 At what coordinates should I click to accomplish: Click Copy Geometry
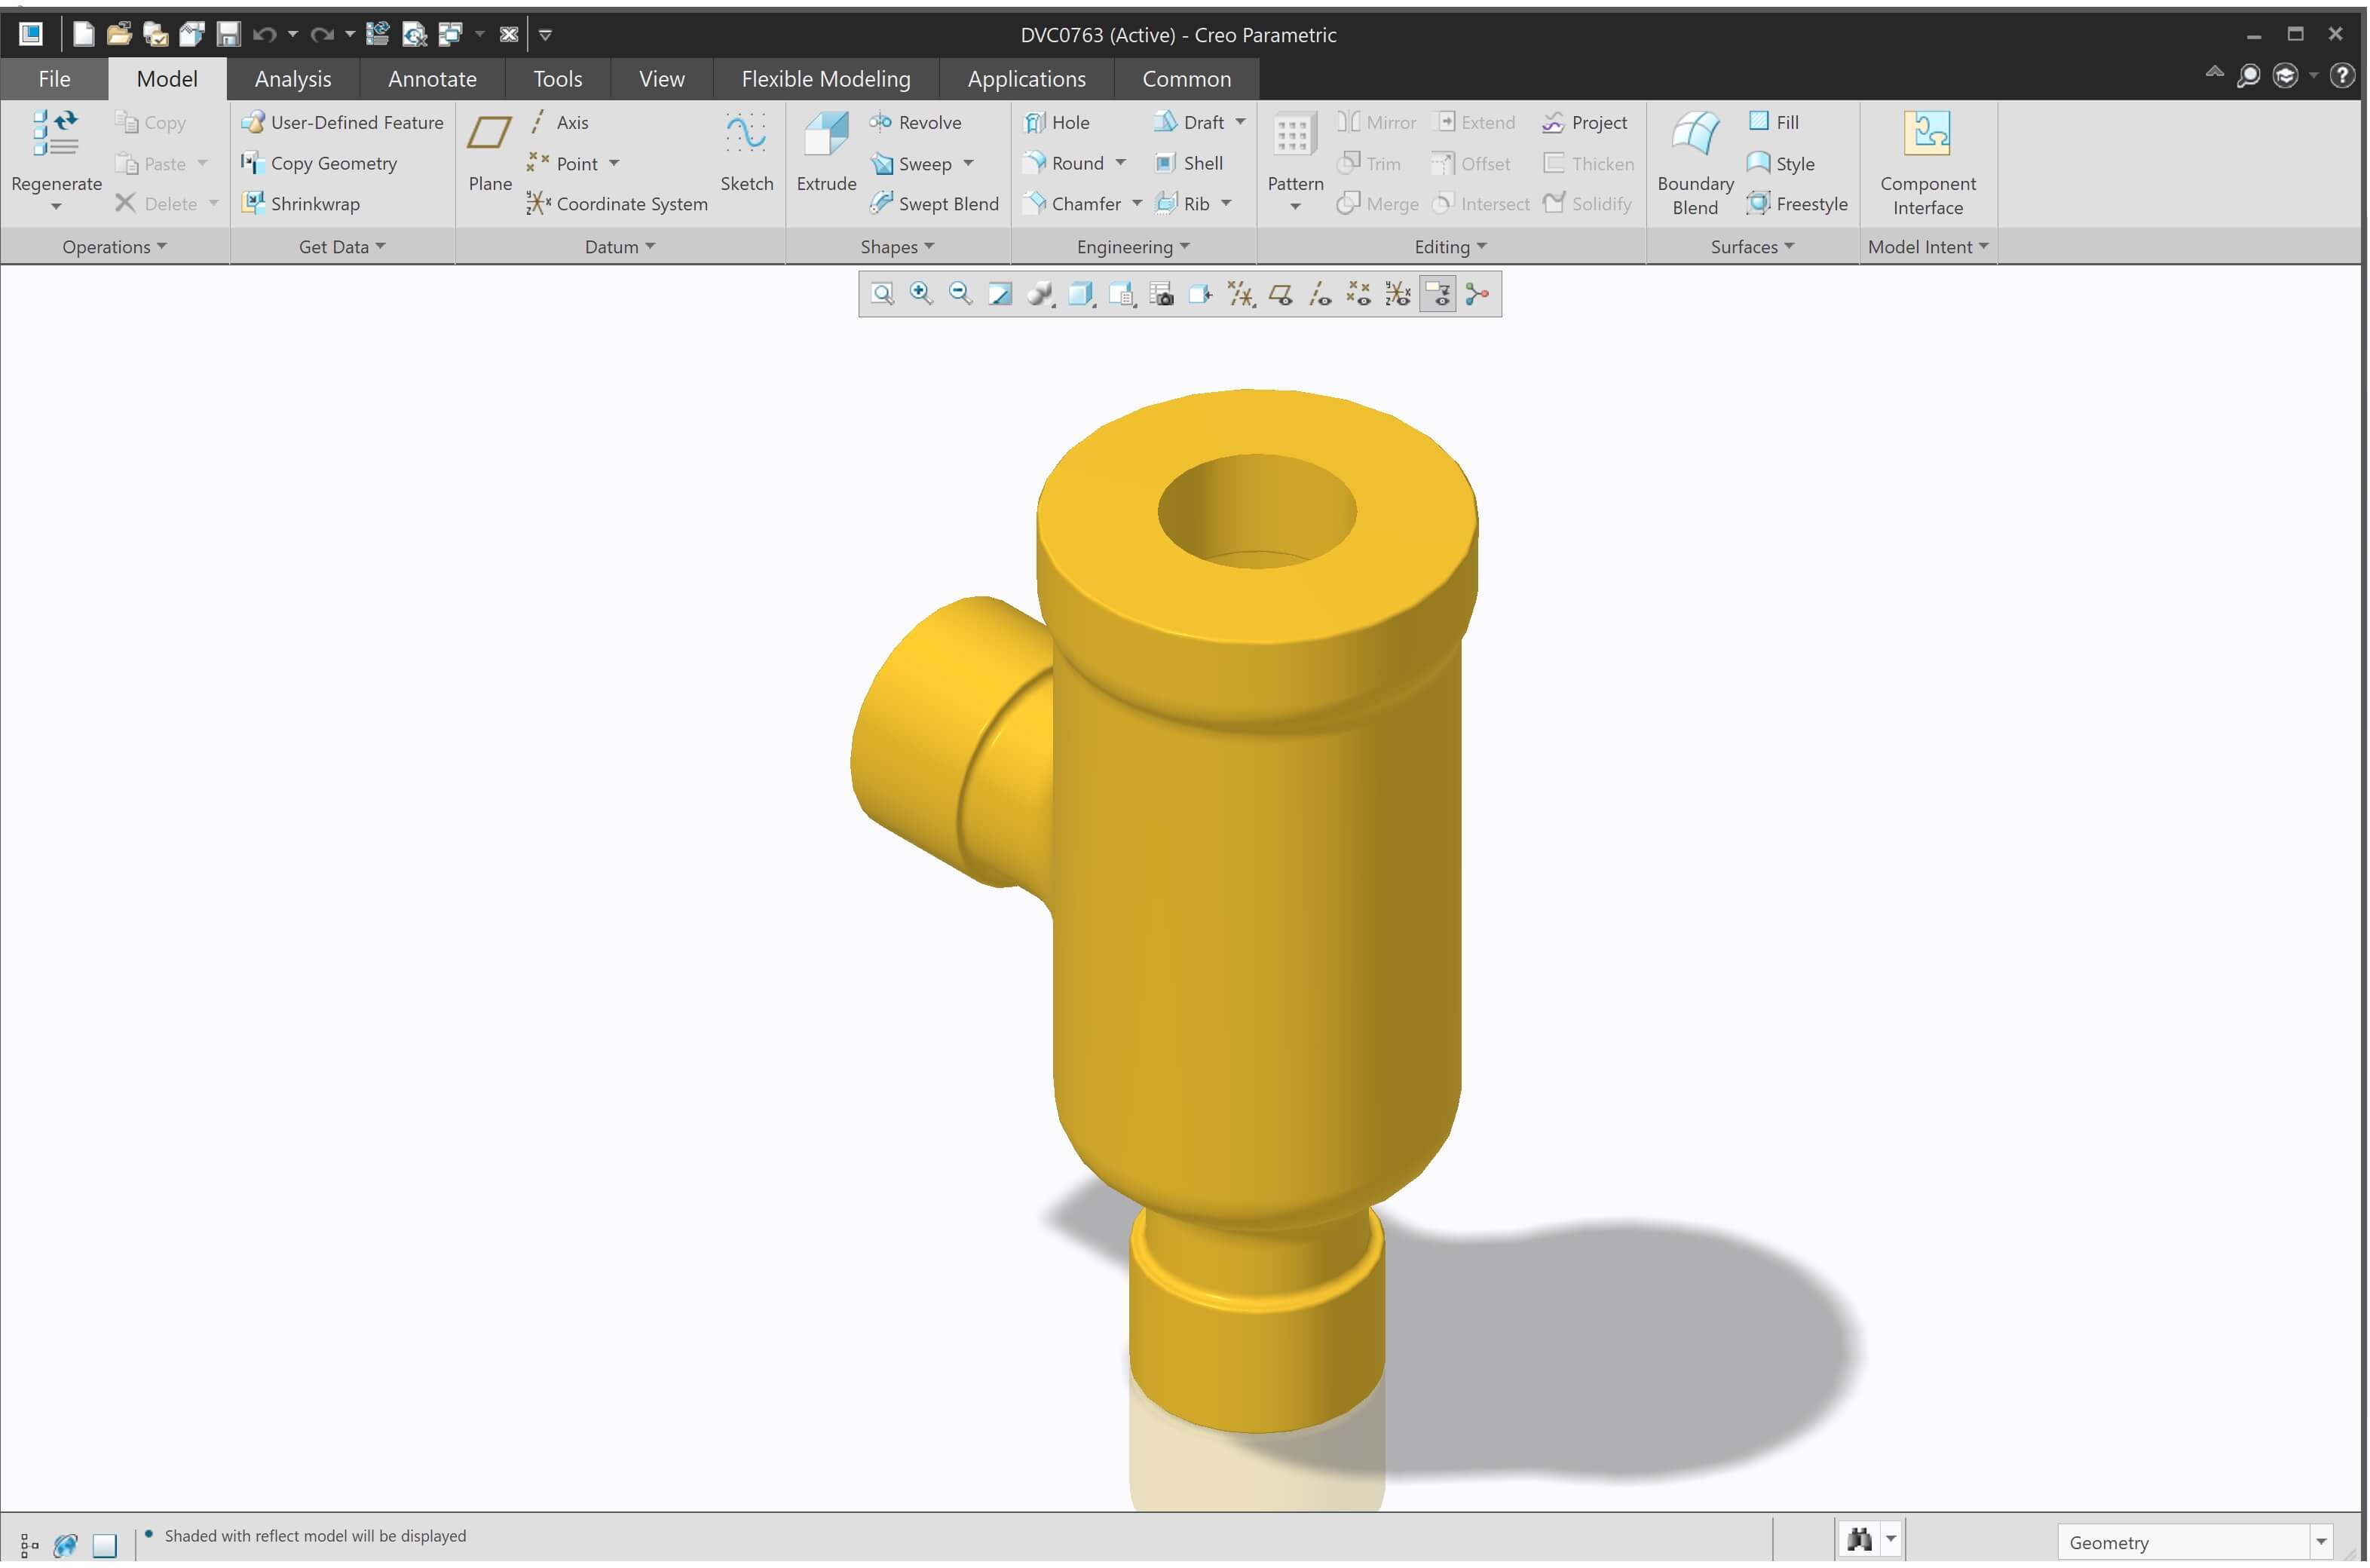coord(319,163)
